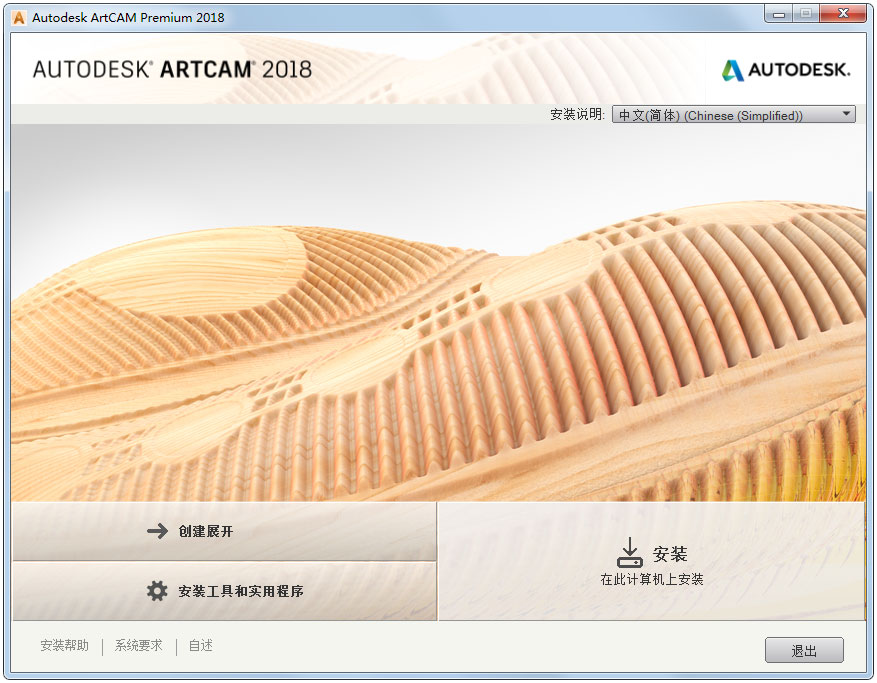Click the AUTODESK ARTCAM 2018 wordmark
This screenshot has width=877, height=683.
click(x=170, y=68)
